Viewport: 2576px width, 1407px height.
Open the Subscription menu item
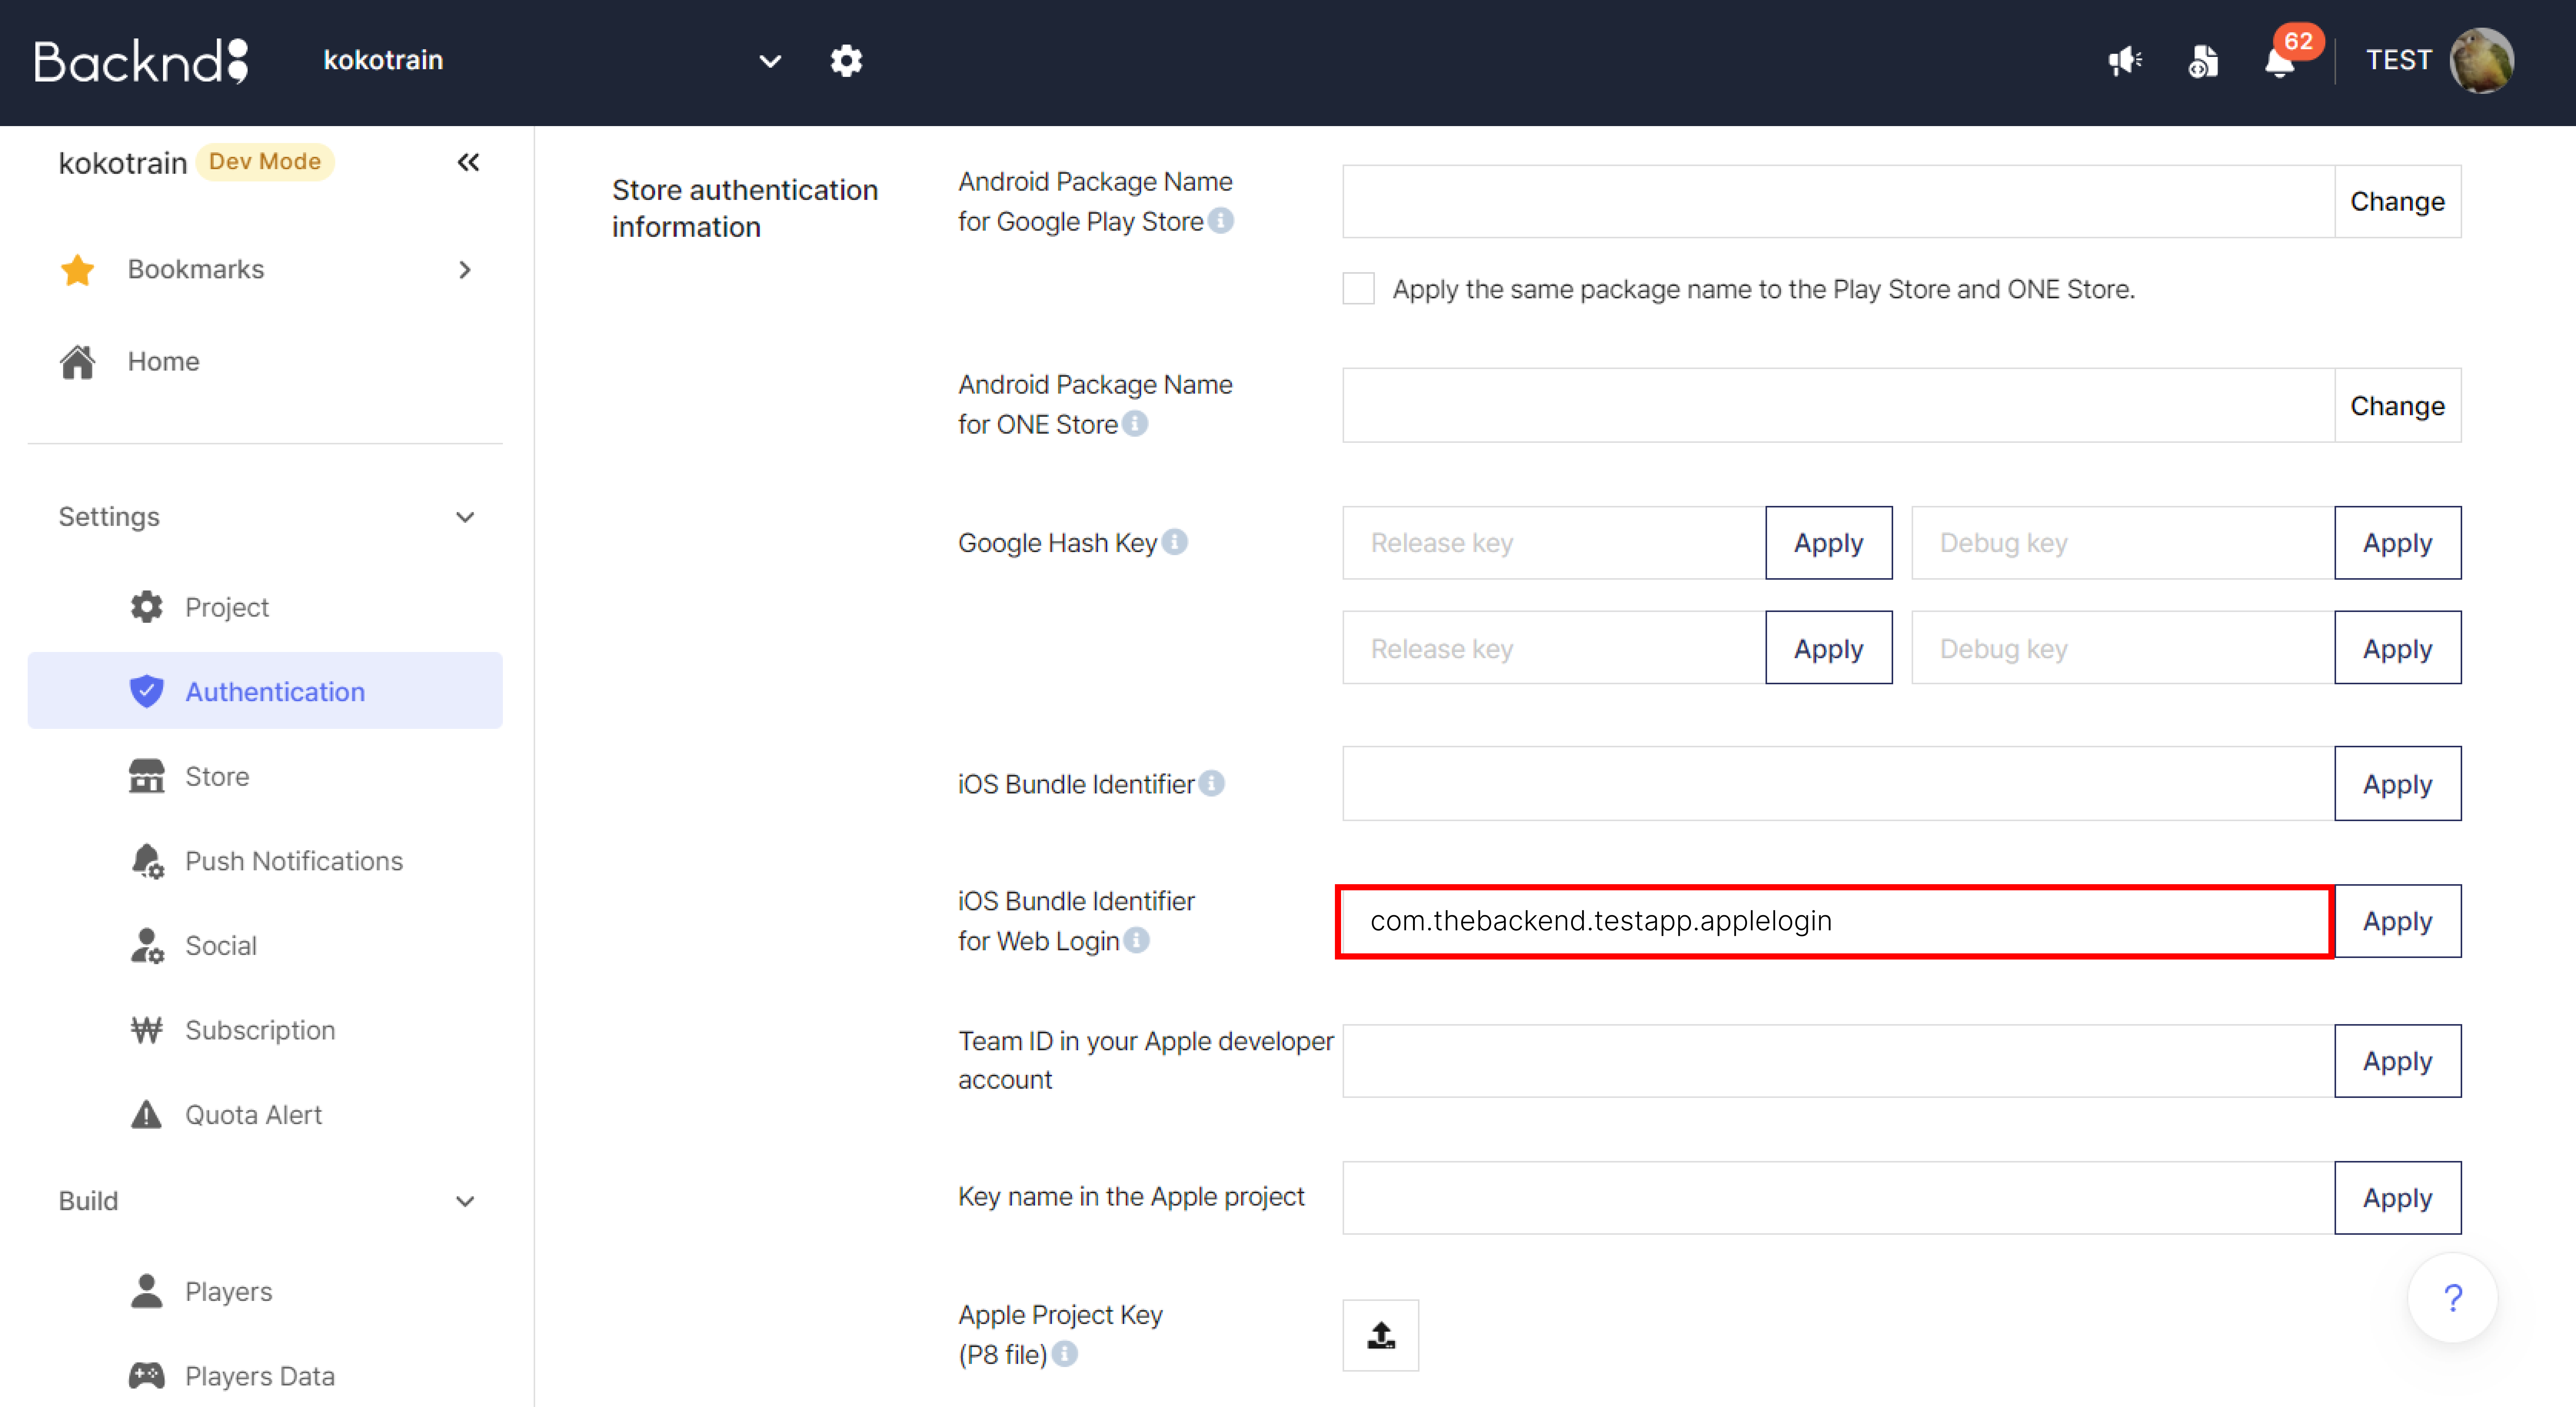click(x=265, y=1030)
